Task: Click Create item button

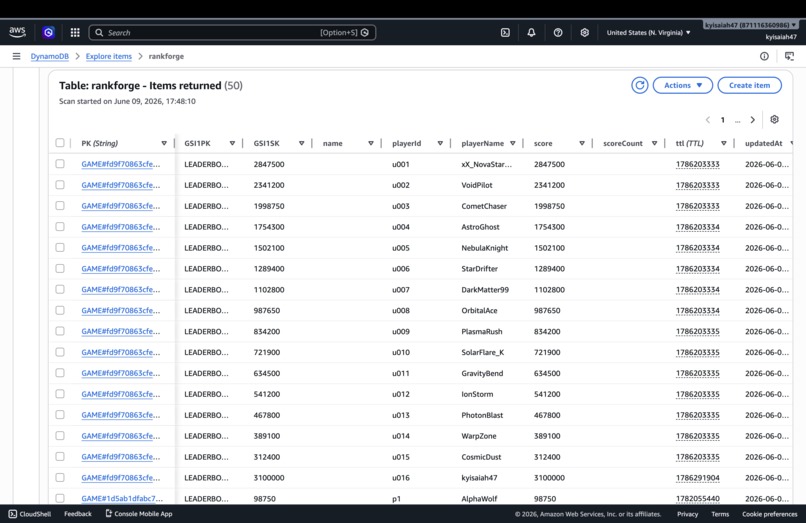Action: [749, 85]
